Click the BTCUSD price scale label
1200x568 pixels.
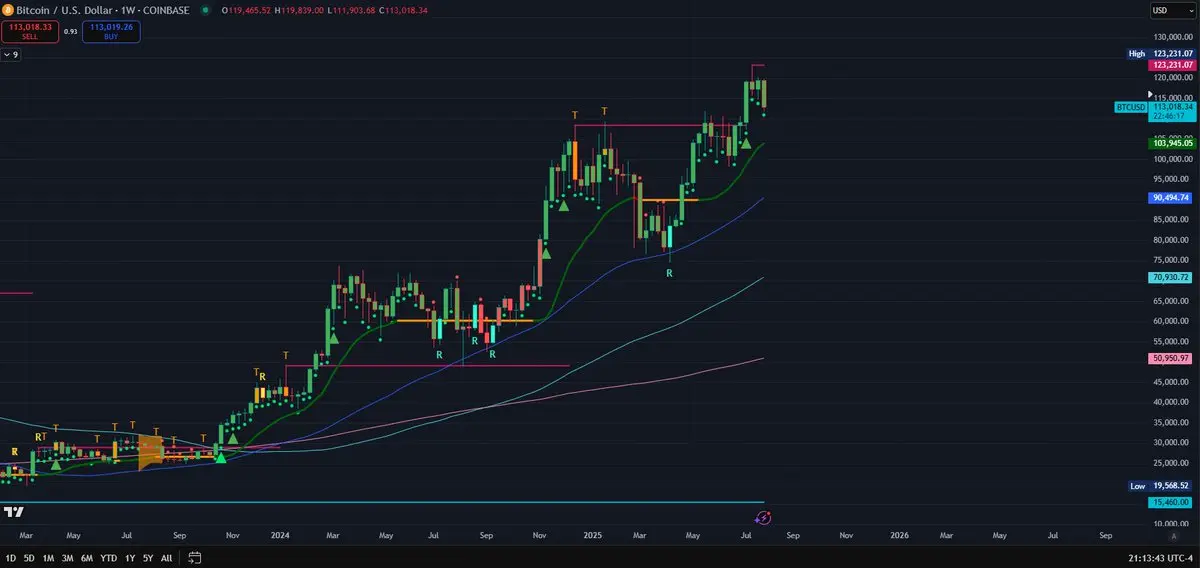1130,106
